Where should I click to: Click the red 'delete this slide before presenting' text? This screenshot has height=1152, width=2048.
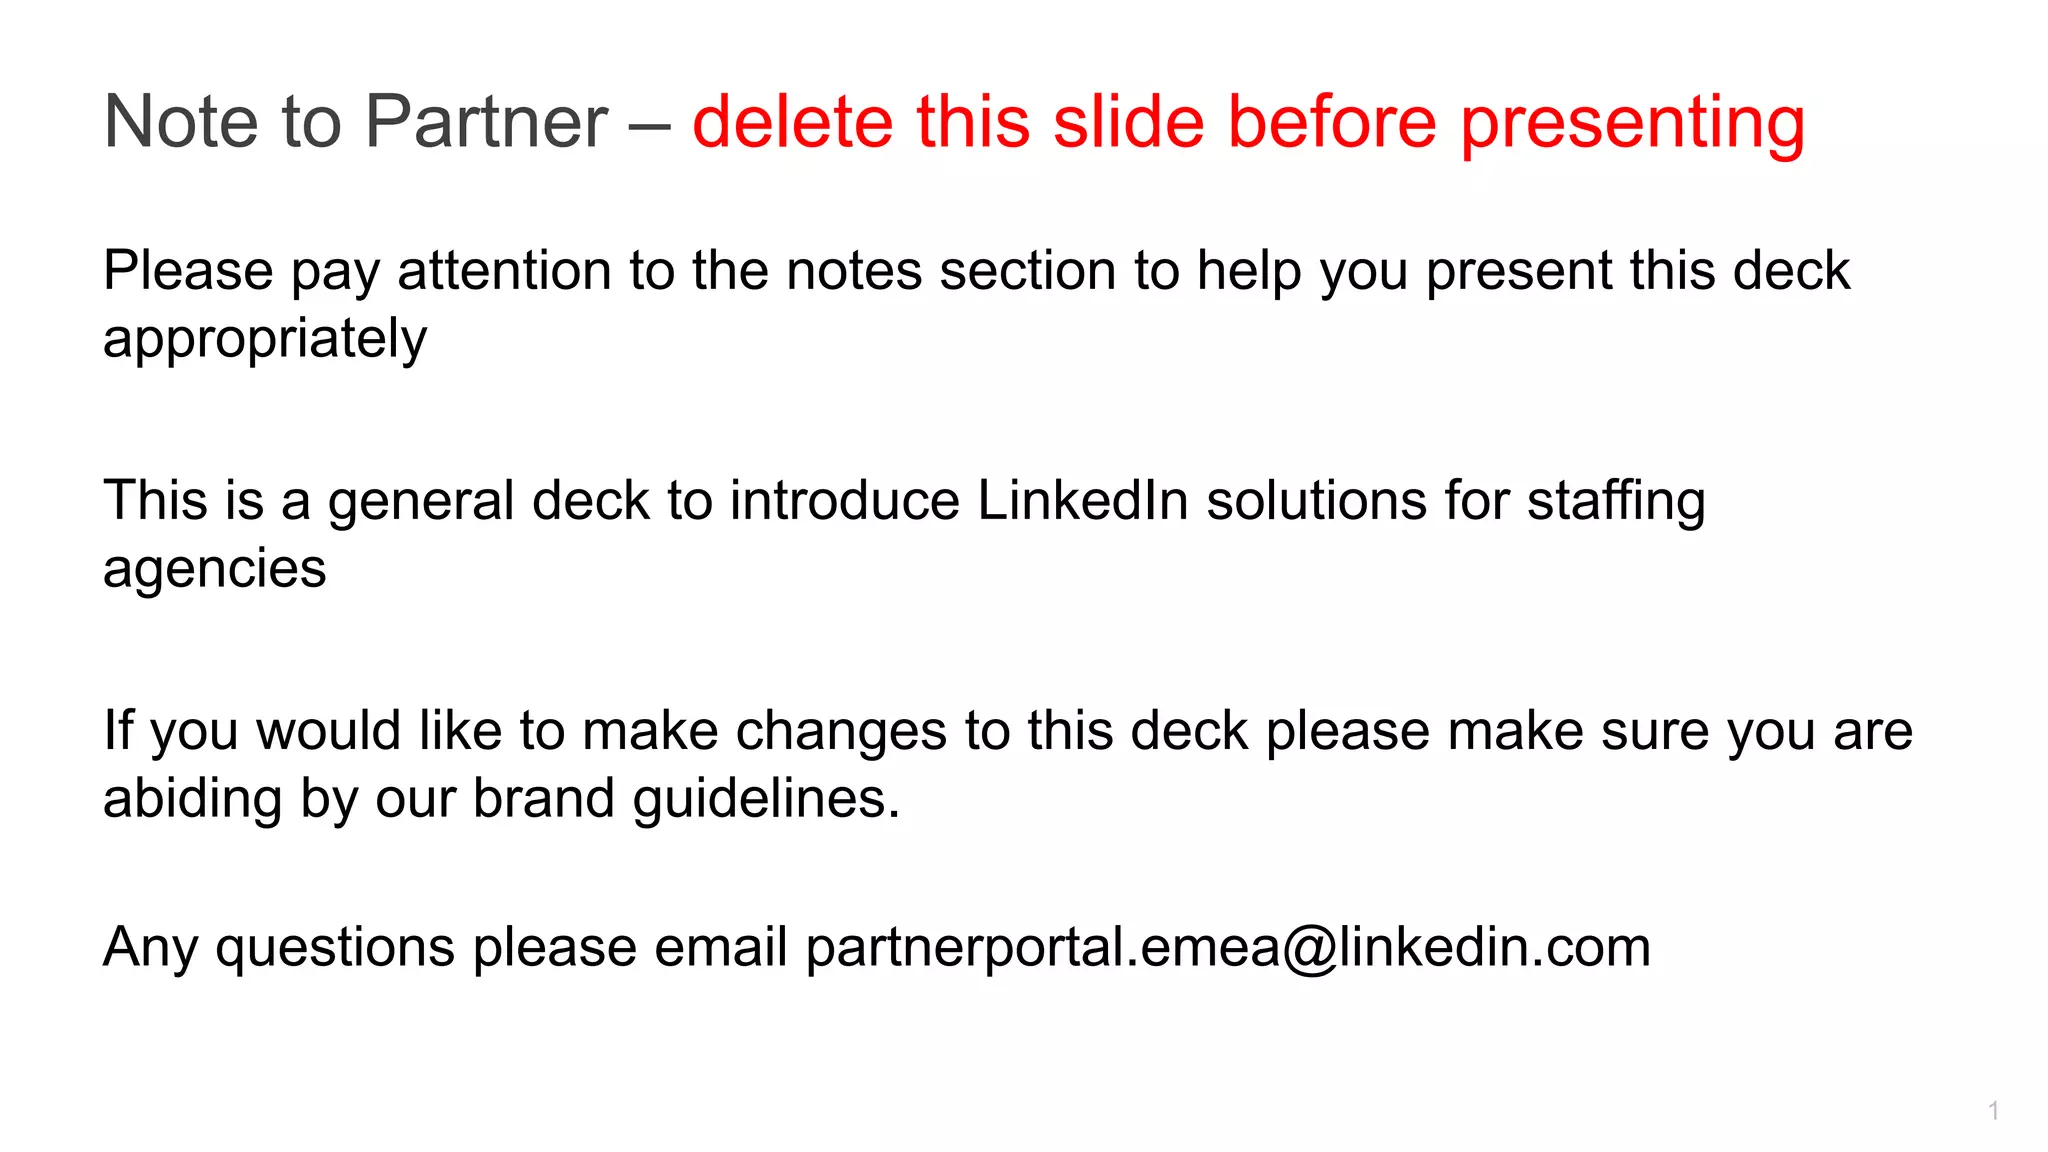pos(1248,122)
